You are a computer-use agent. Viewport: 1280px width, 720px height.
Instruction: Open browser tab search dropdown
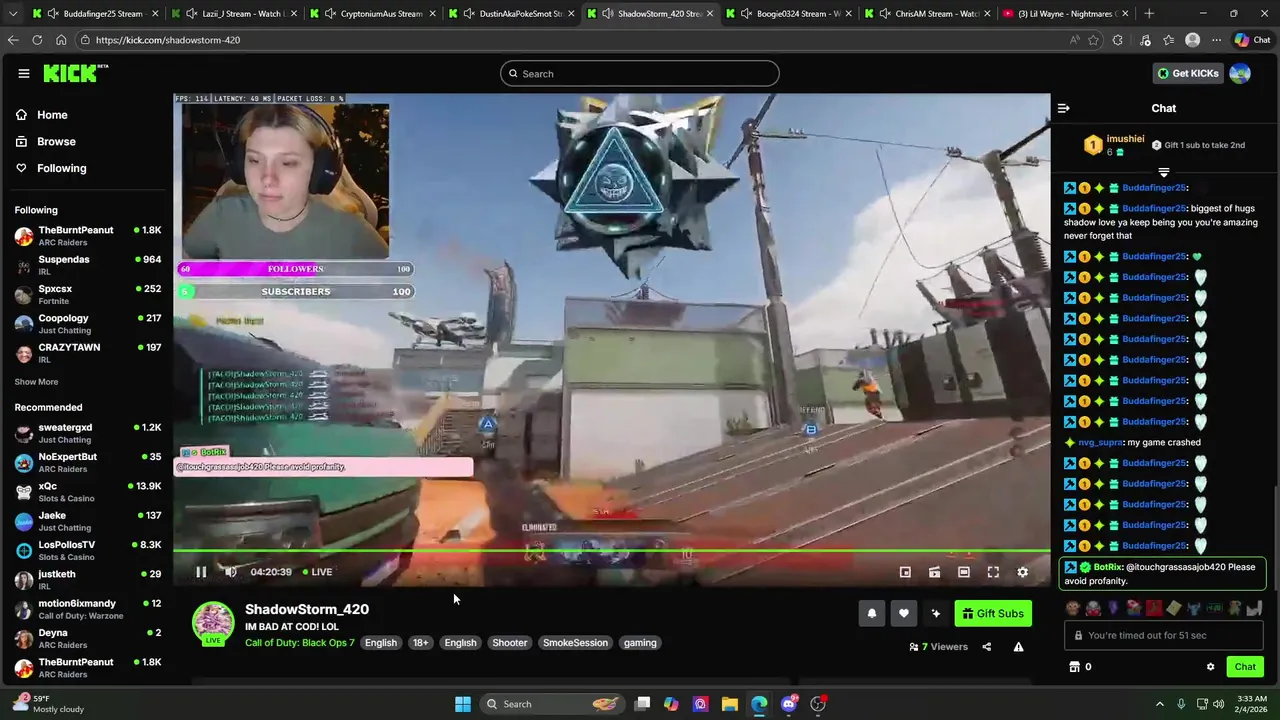[12, 14]
